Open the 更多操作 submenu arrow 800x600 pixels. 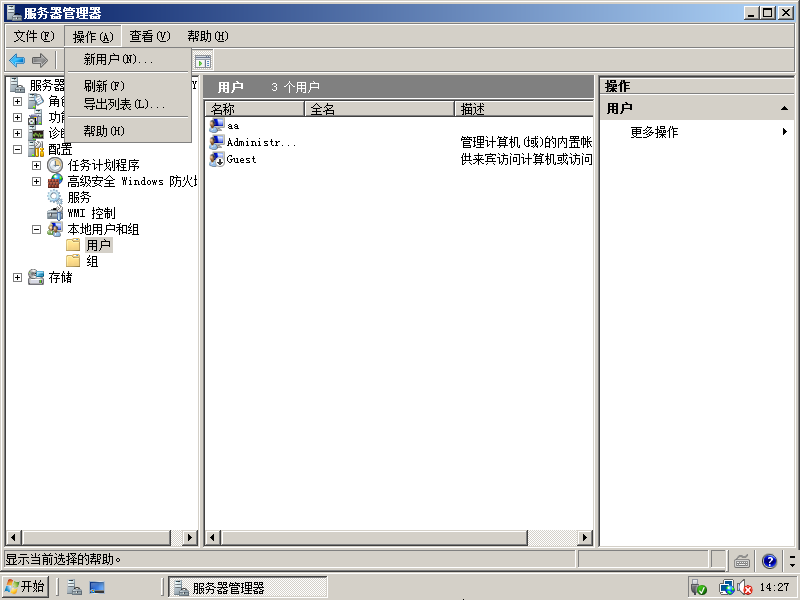point(785,132)
